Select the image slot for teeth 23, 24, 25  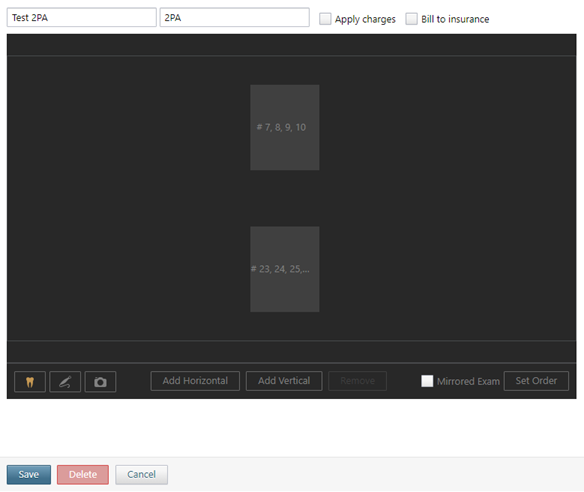click(285, 269)
